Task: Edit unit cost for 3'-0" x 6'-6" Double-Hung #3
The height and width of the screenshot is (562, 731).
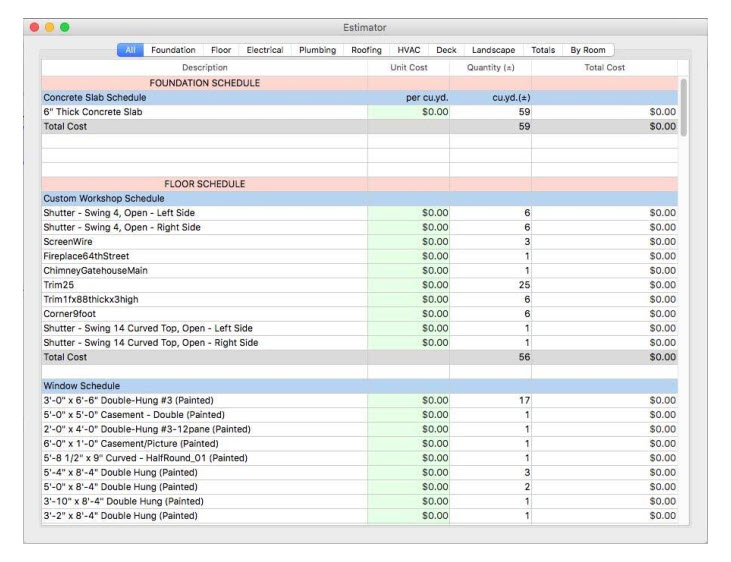Action: click(x=408, y=400)
